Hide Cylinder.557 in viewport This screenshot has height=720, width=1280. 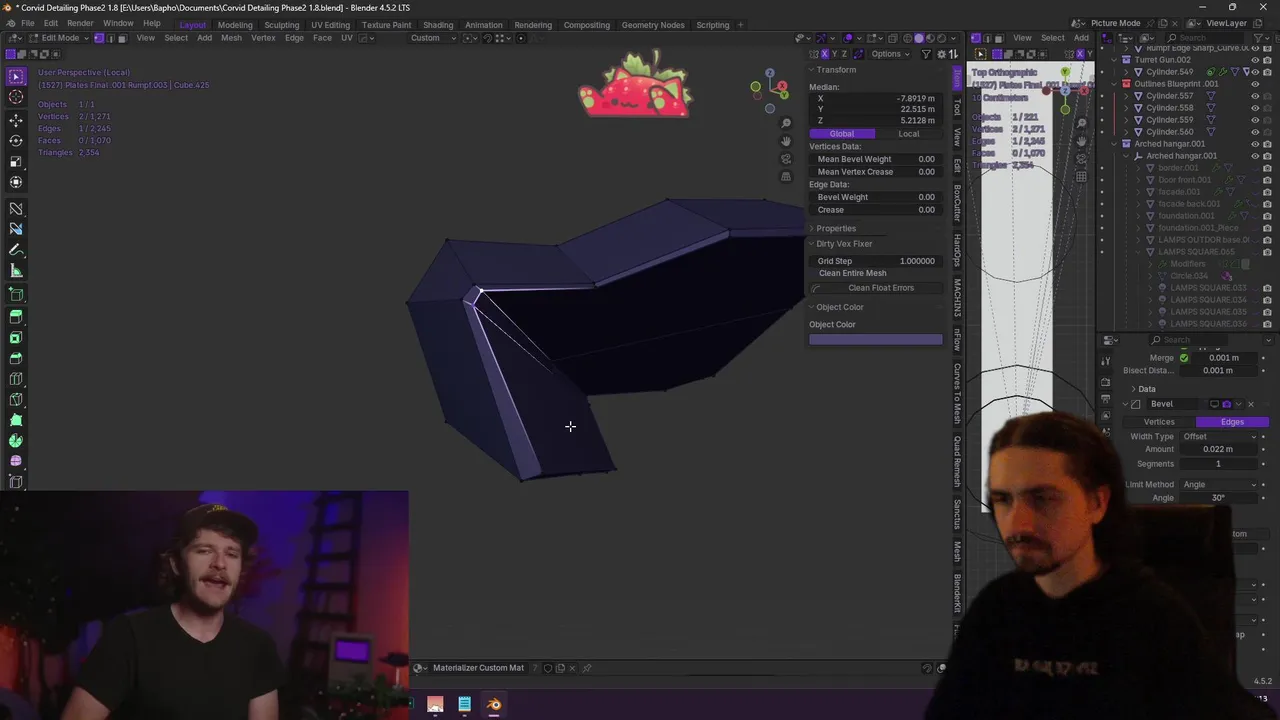click(1255, 96)
